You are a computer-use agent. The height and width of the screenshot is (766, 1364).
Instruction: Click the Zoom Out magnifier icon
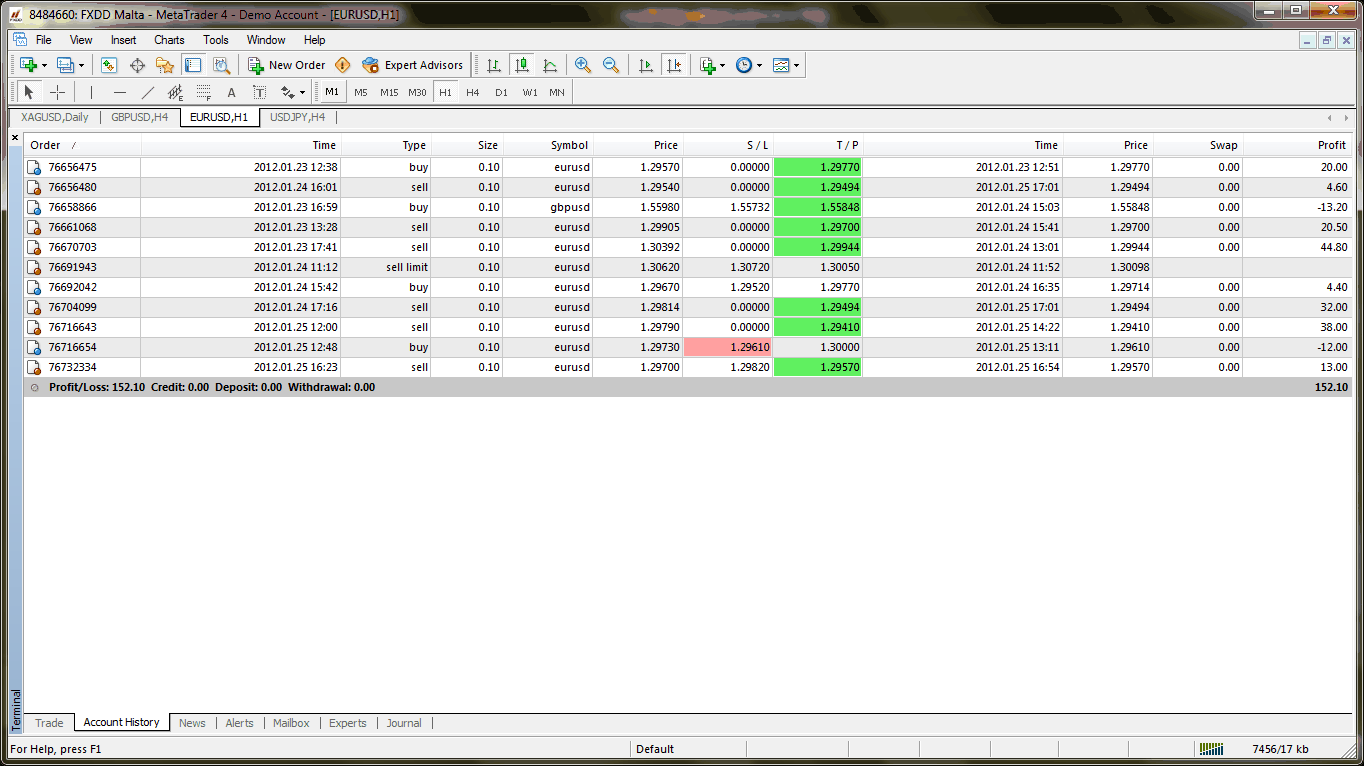611,65
